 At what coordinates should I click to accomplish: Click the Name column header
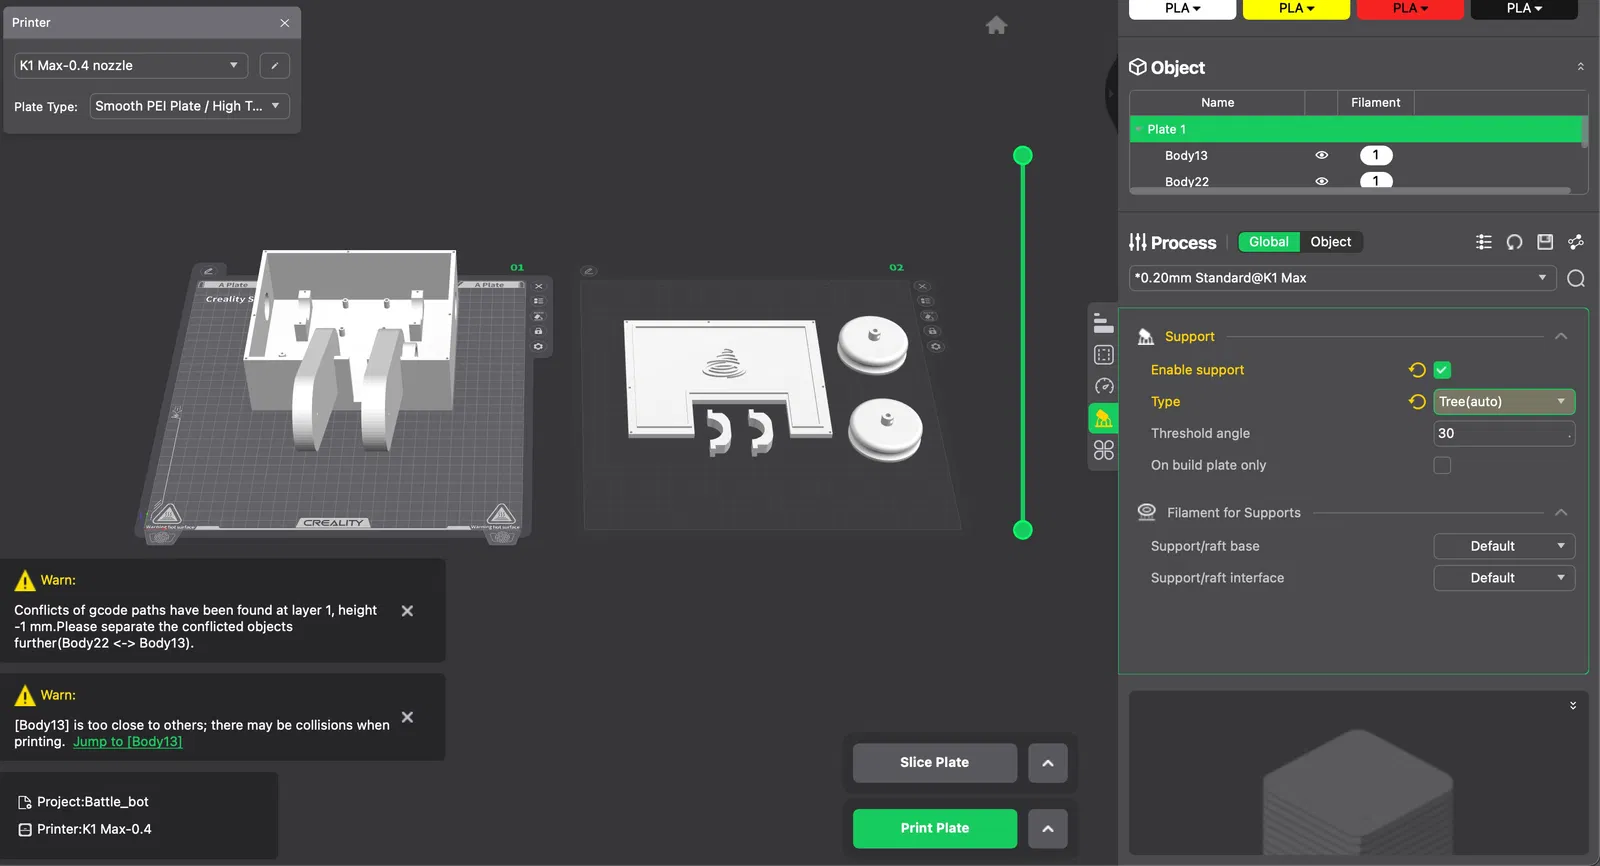coord(1217,103)
